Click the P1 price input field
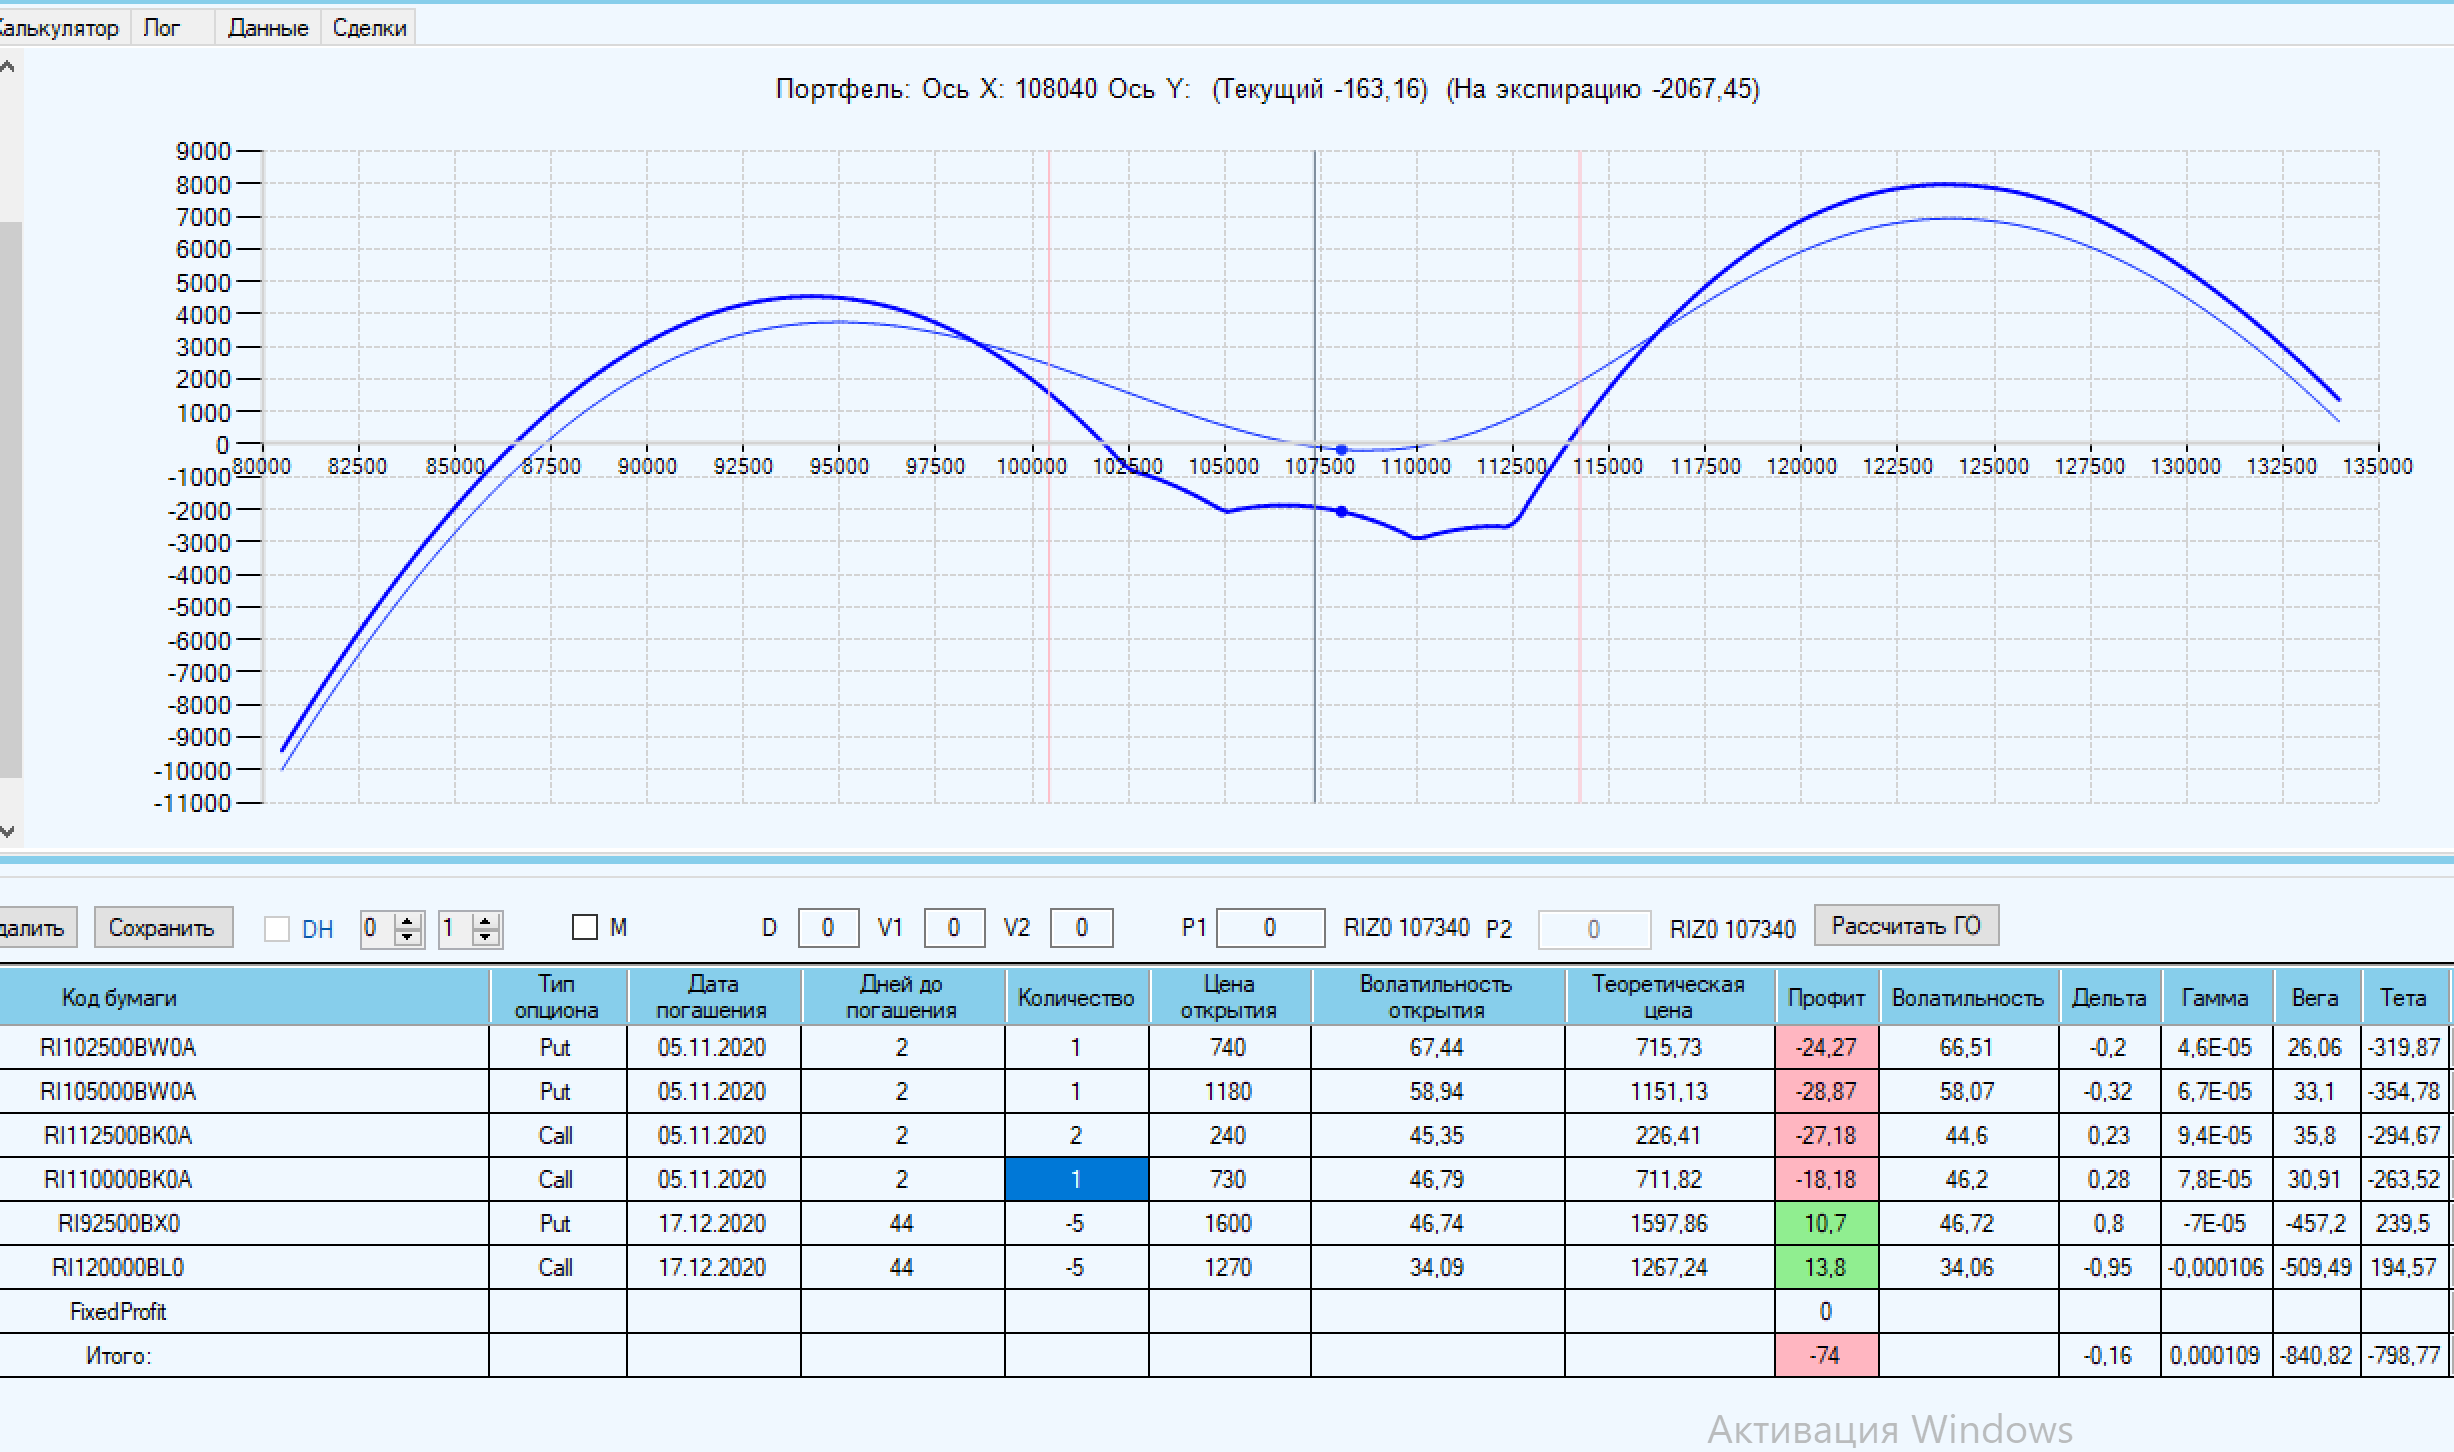 click(1269, 928)
